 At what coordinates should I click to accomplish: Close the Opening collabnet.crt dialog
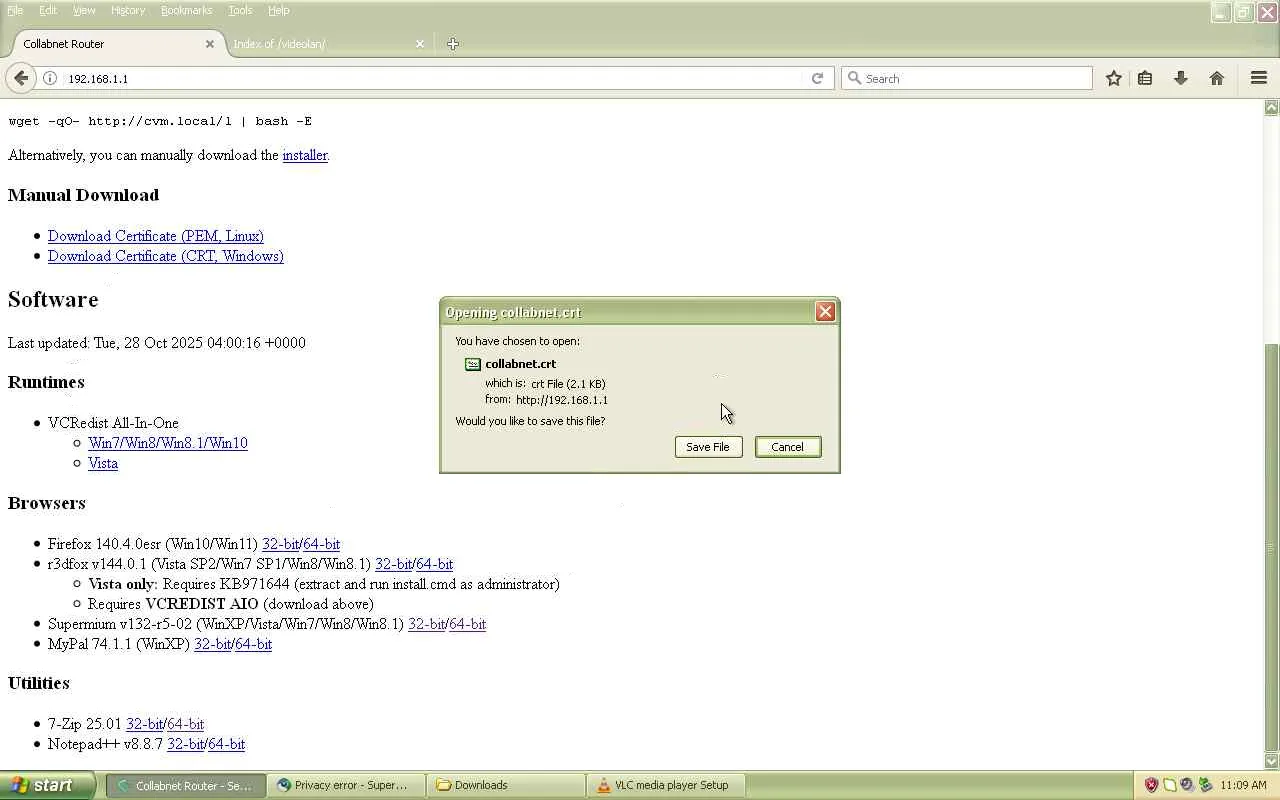pos(825,312)
